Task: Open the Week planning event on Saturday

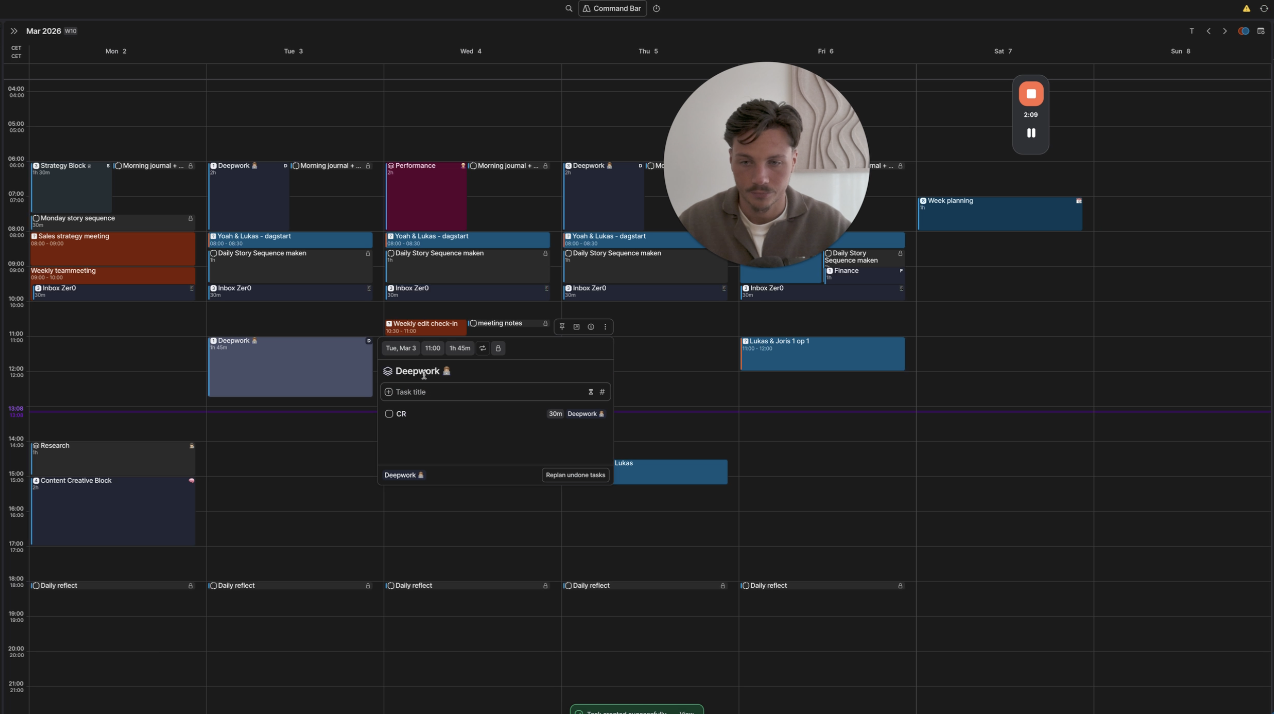Action: pos(1000,214)
